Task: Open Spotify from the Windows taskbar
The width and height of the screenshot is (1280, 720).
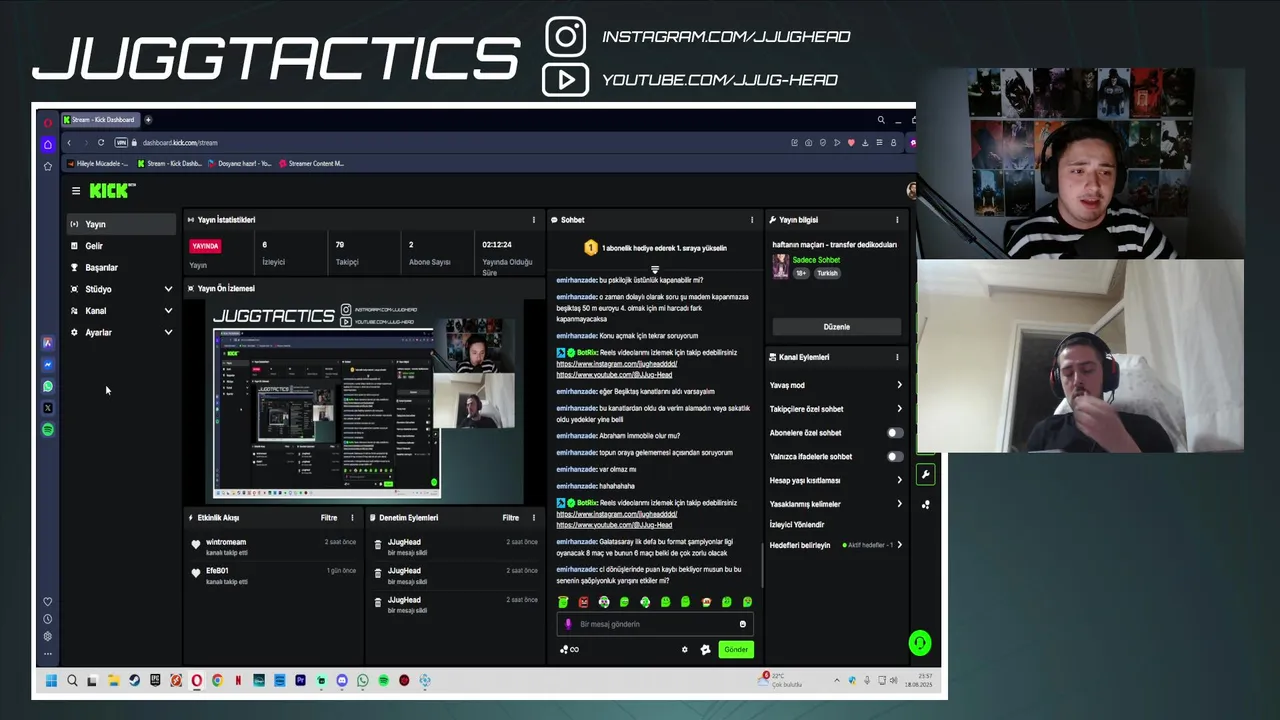Action: point(383,681)
